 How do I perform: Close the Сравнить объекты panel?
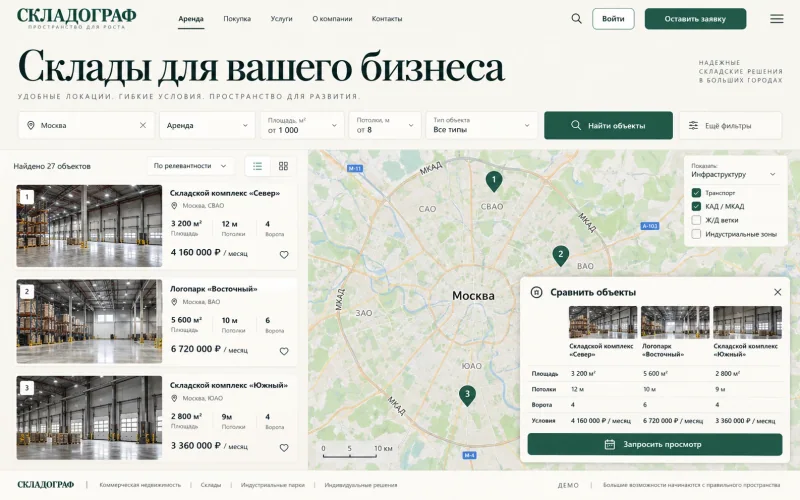[x=778, y=292]
